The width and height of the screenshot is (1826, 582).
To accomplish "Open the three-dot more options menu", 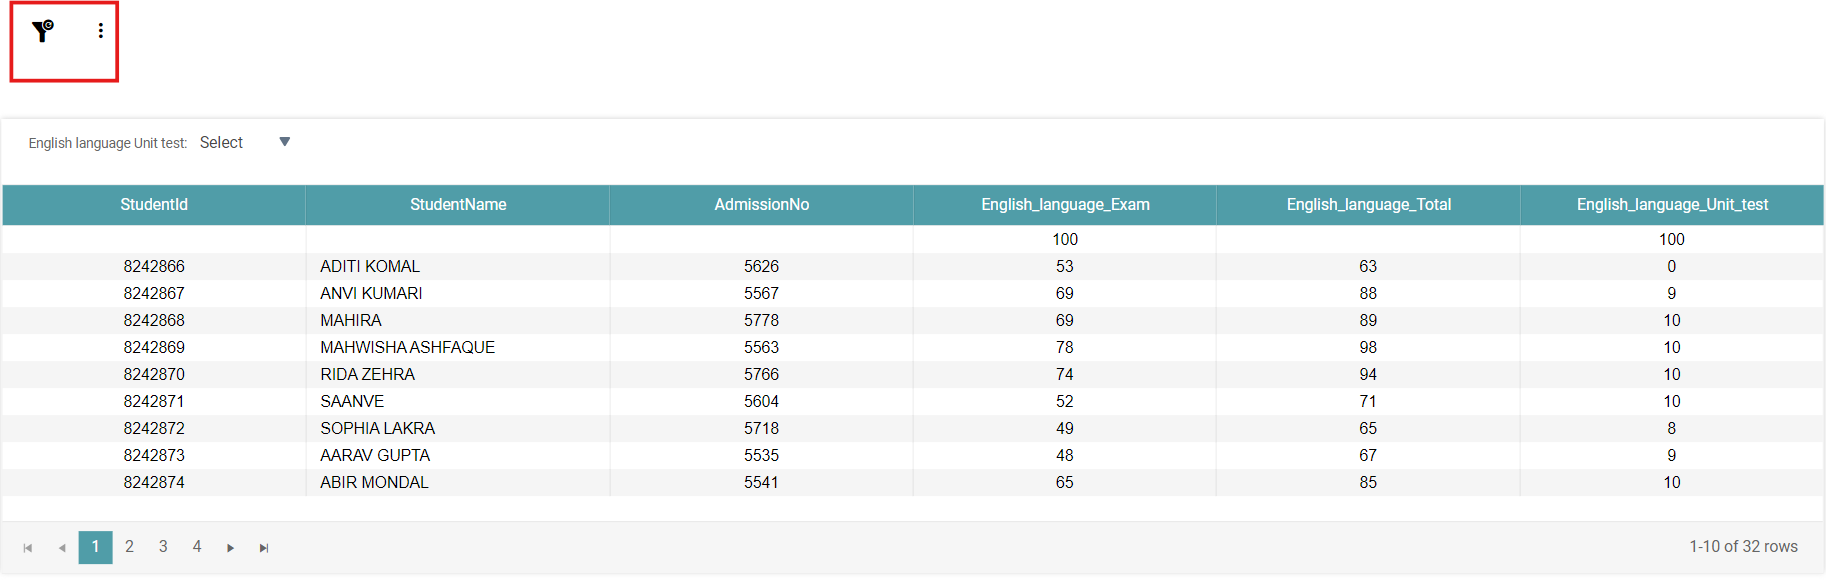I will coord(100,31).
